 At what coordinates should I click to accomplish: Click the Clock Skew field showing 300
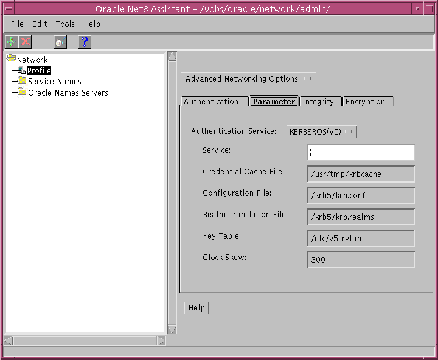coord(361,259)
